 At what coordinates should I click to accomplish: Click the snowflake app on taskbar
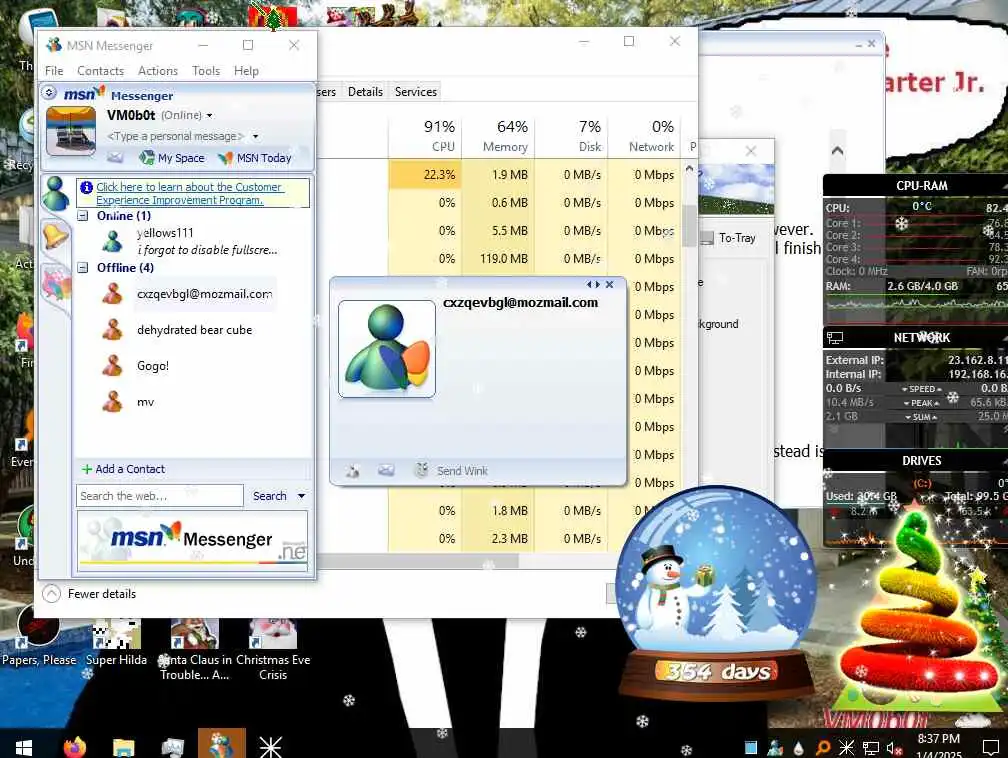(x=271, y=746)
